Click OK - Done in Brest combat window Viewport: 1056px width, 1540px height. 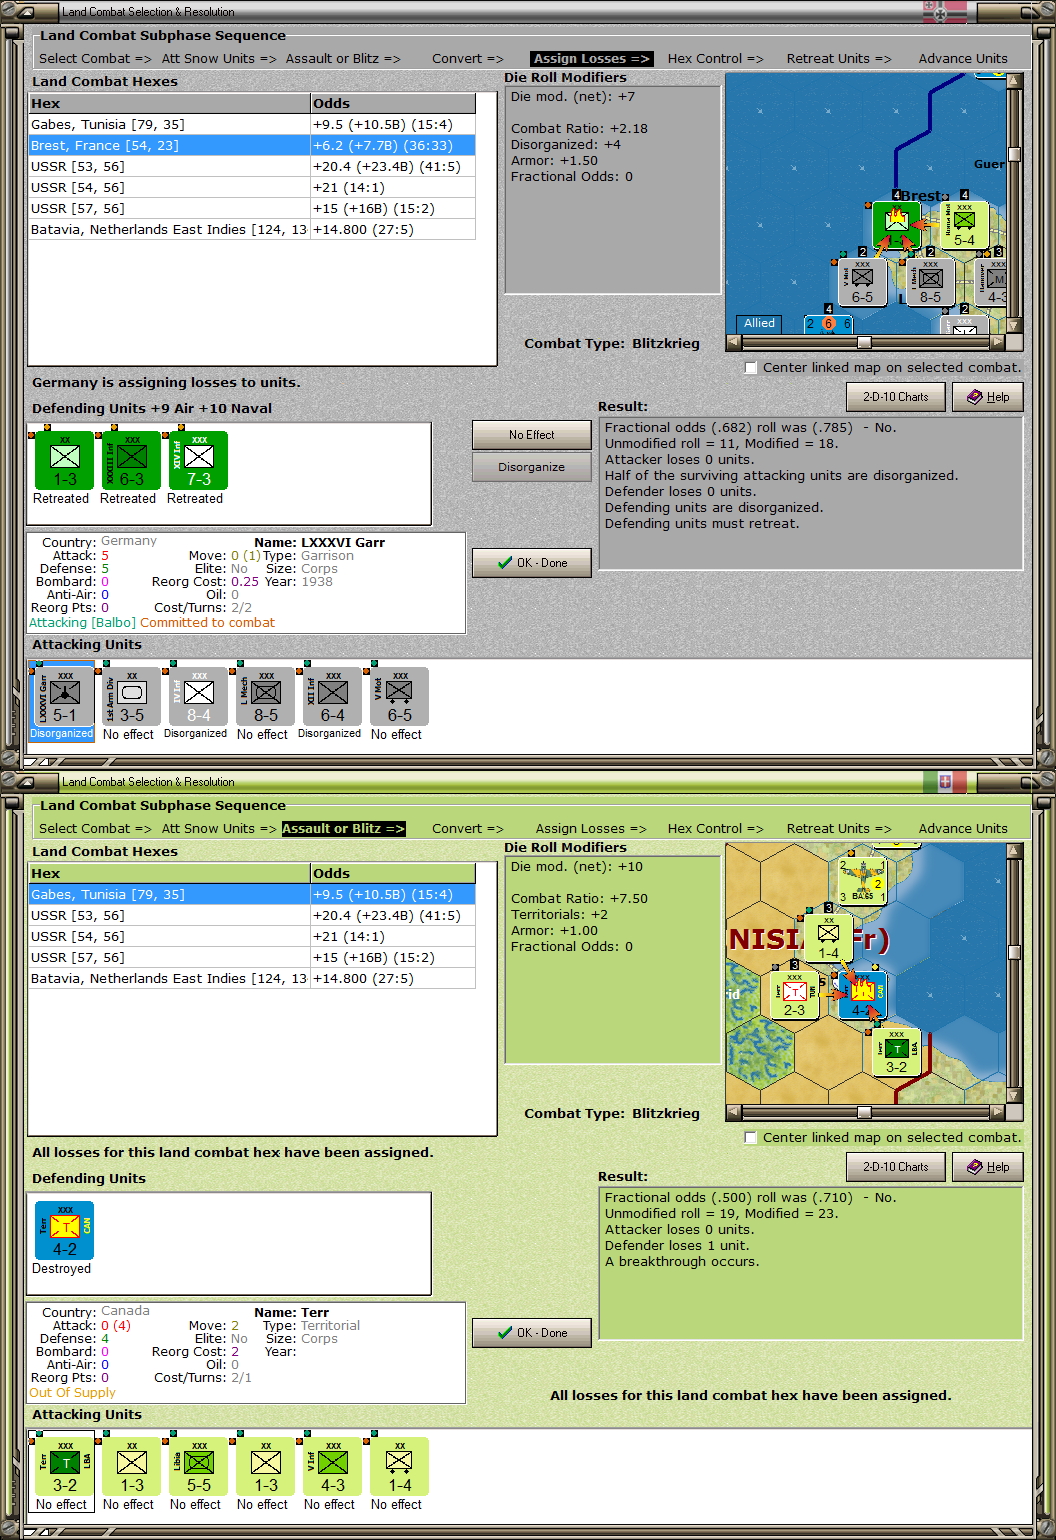pyautogui.click(x=531, y=563)
